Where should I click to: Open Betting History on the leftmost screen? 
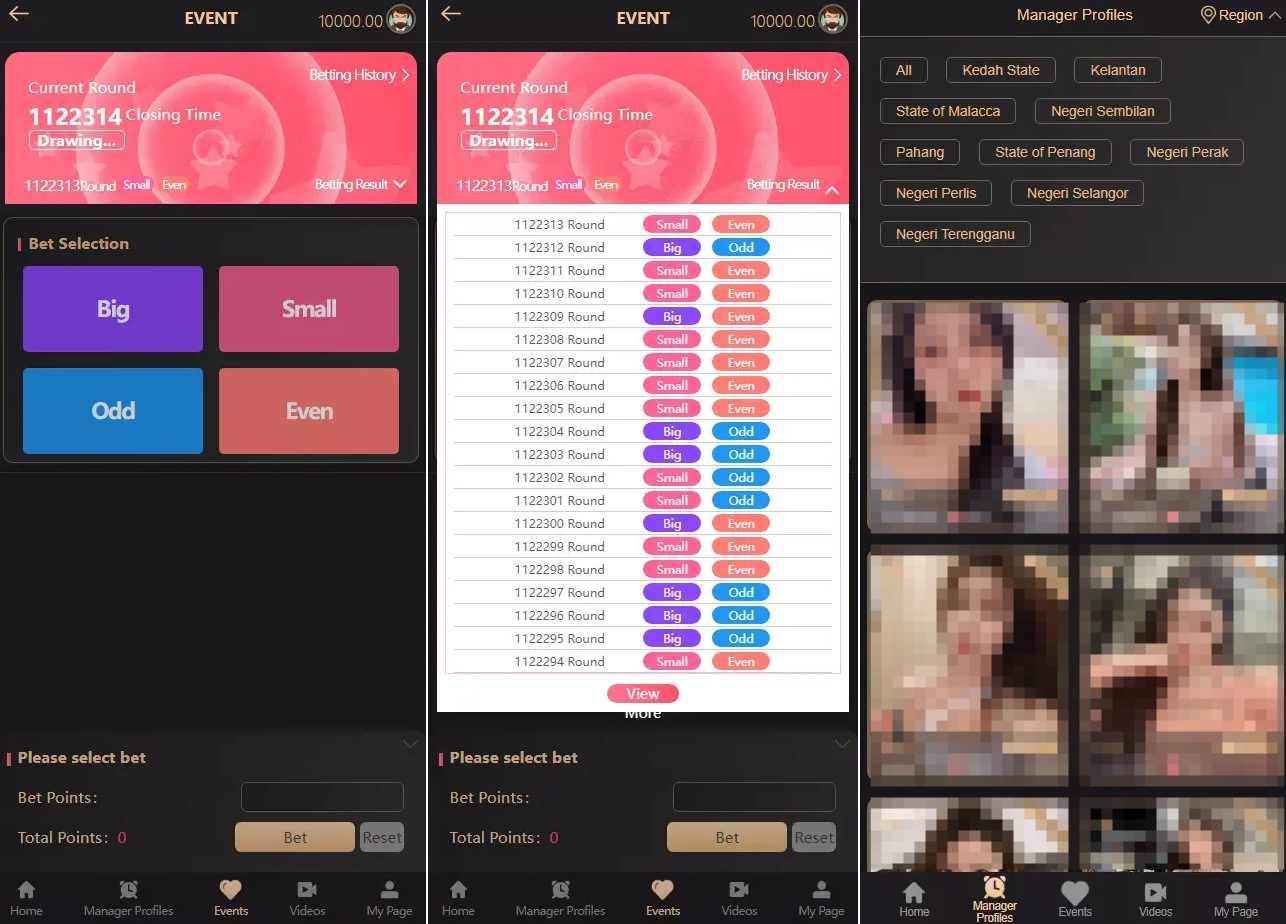click(359, 75)
